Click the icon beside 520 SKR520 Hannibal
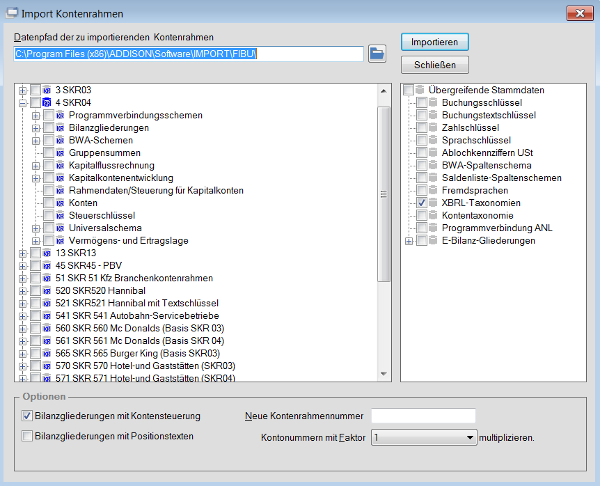The image size is (600, 486). tap(47, 291)
